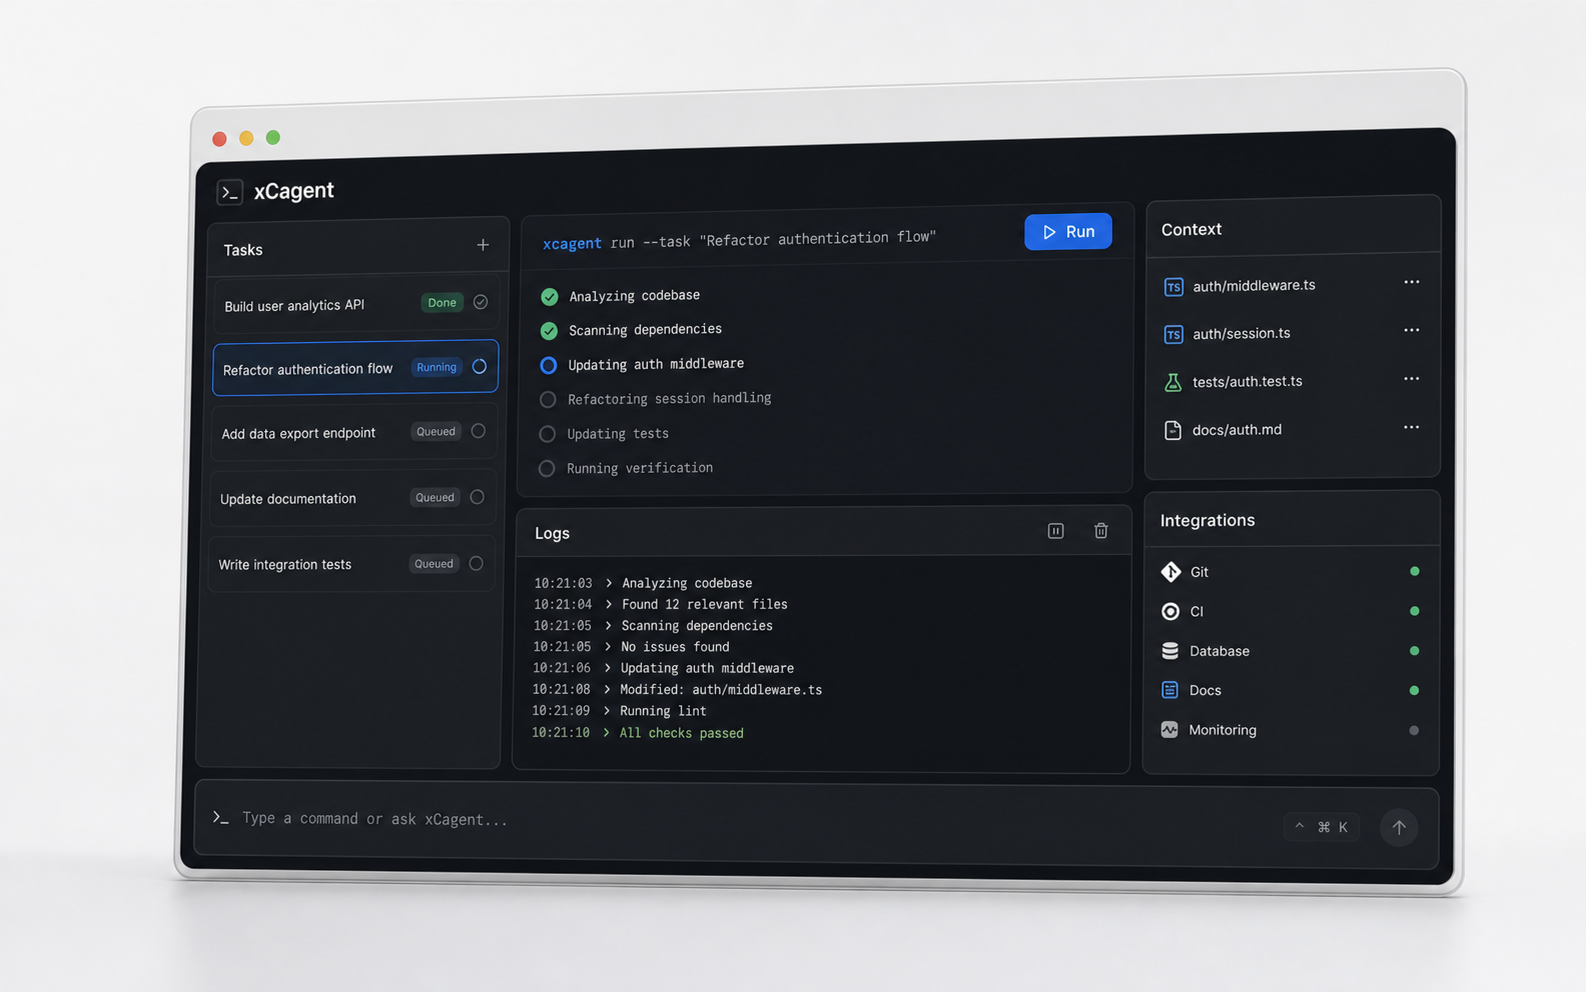
Task: Click the Database integration icon
Action: point(1170,651)
